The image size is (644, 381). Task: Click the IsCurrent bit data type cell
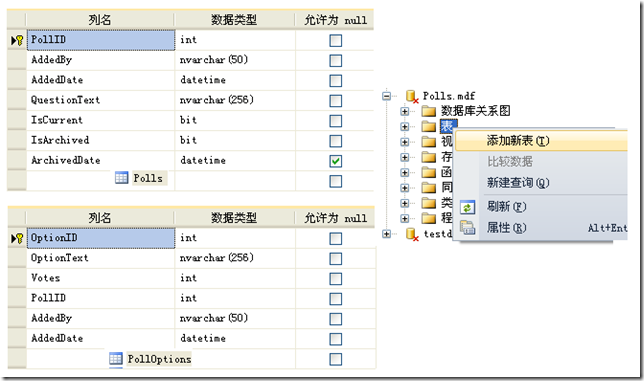pyautogui.click(x=235, y=120)
